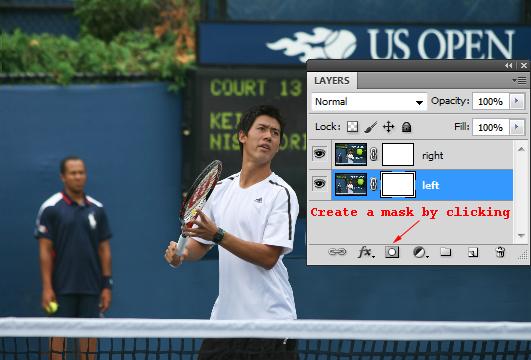This screenshot has height=360, width=531.
Task: Open the Fill slider arrow
Action: pos(517,127)
